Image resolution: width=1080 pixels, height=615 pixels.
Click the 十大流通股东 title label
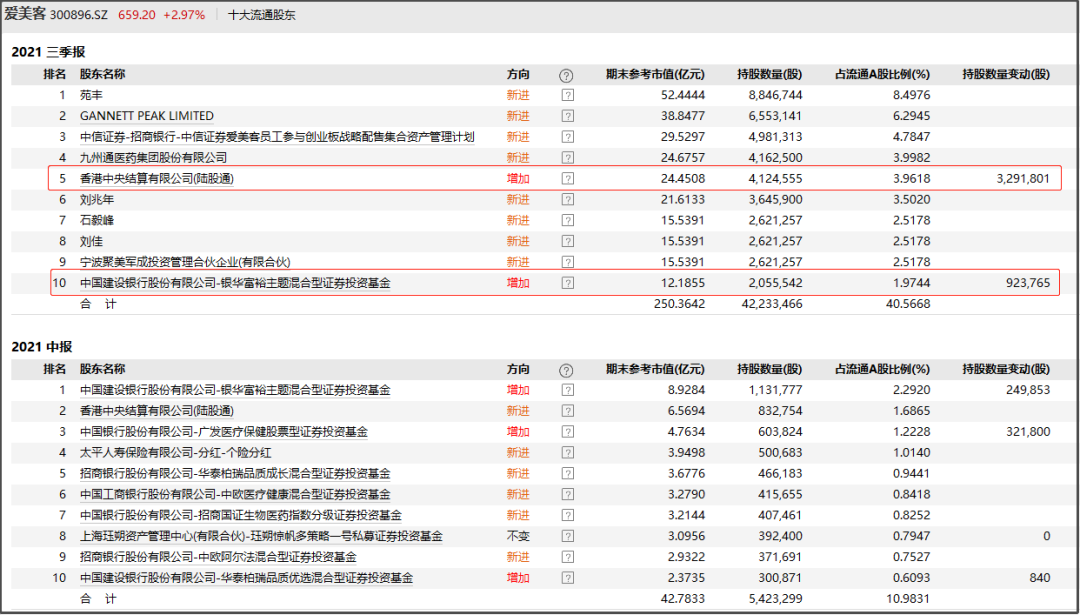click(x=262, y=15)
